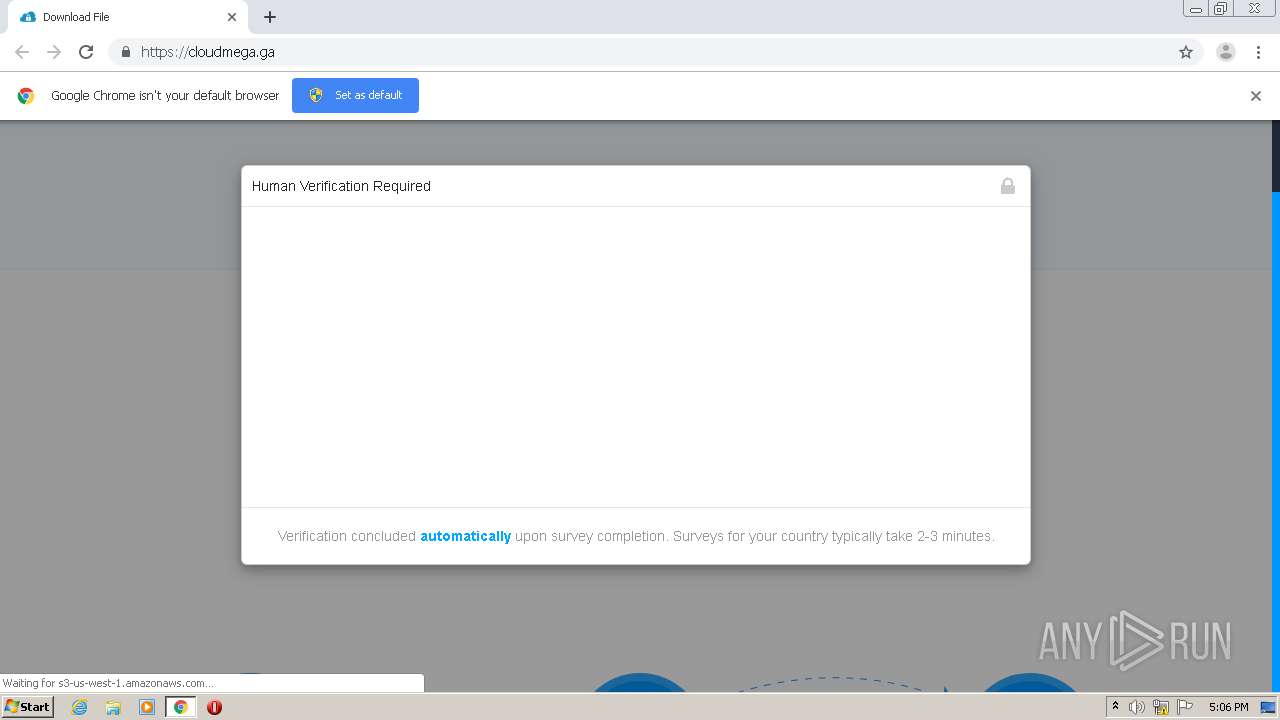
Task: Select Chrome taskbar button
Action: (180, 707)
